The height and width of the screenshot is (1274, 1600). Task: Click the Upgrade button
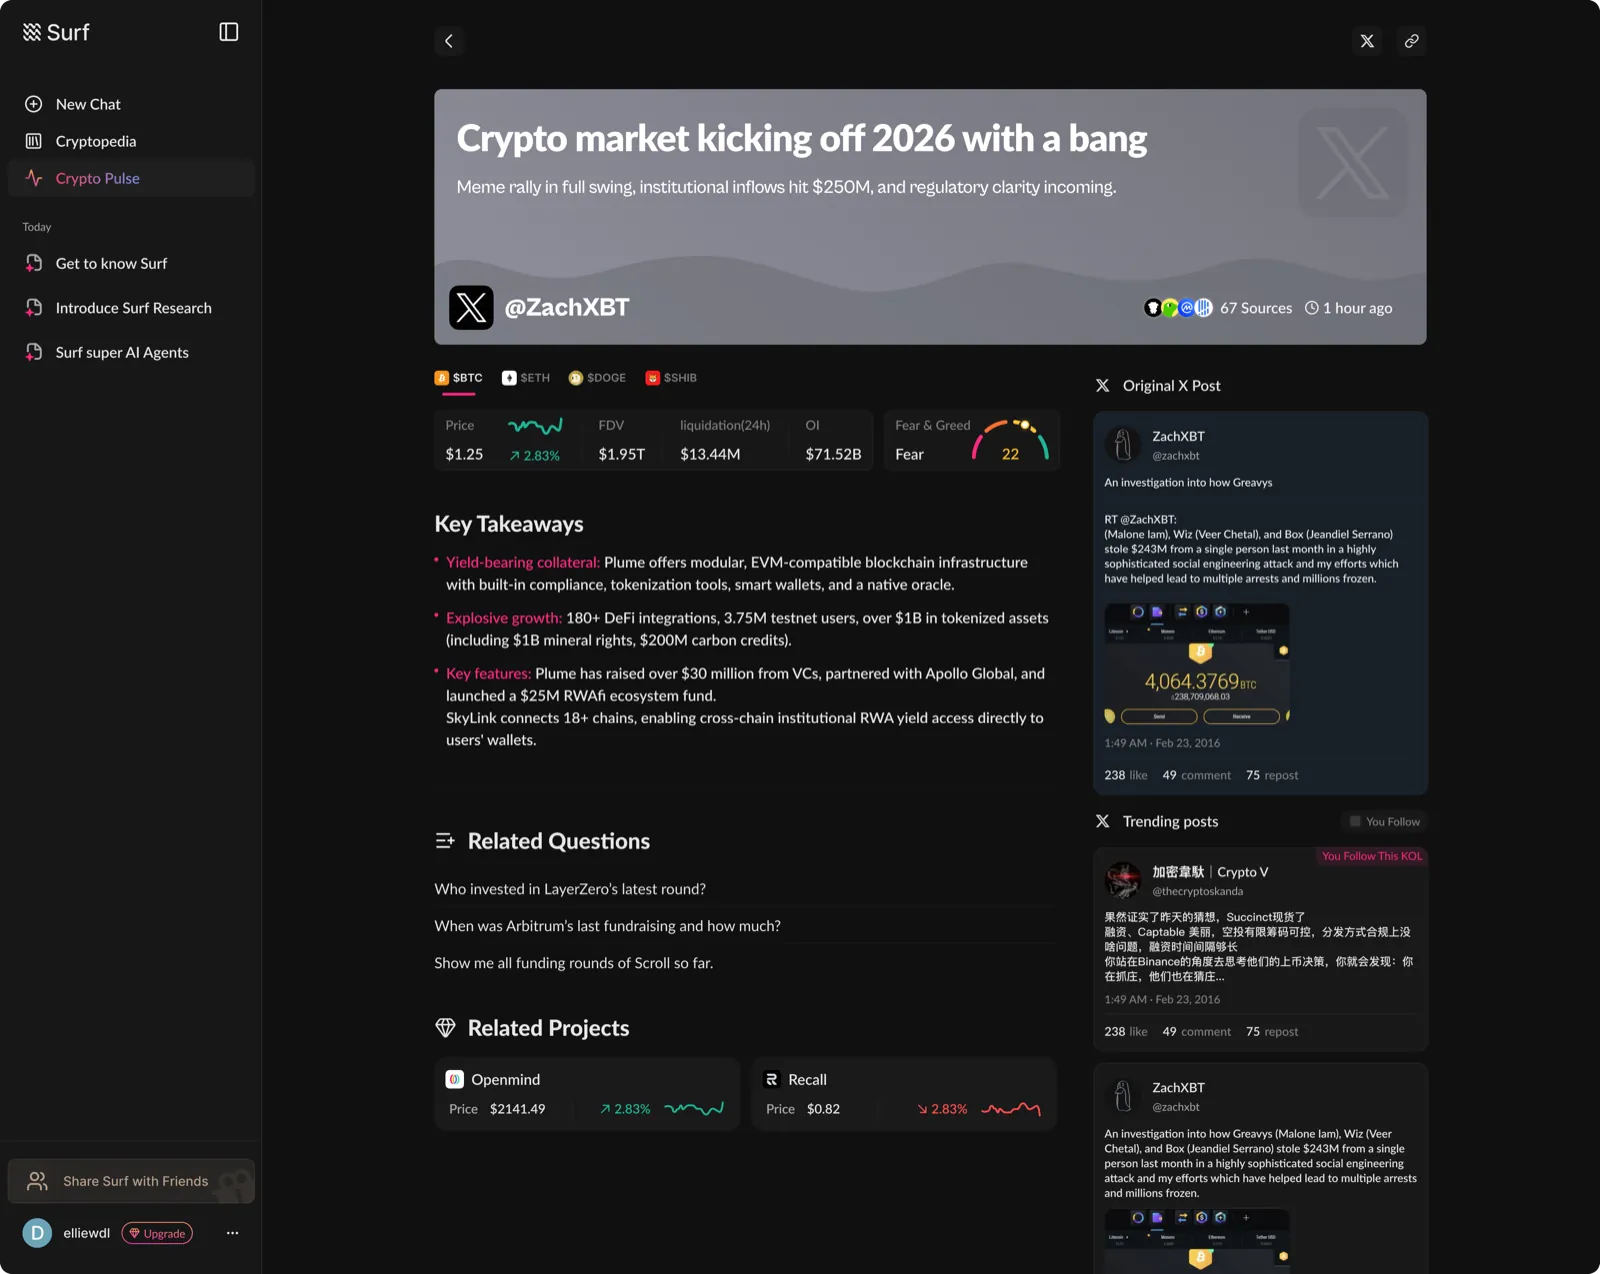[x=157, y=1233]
